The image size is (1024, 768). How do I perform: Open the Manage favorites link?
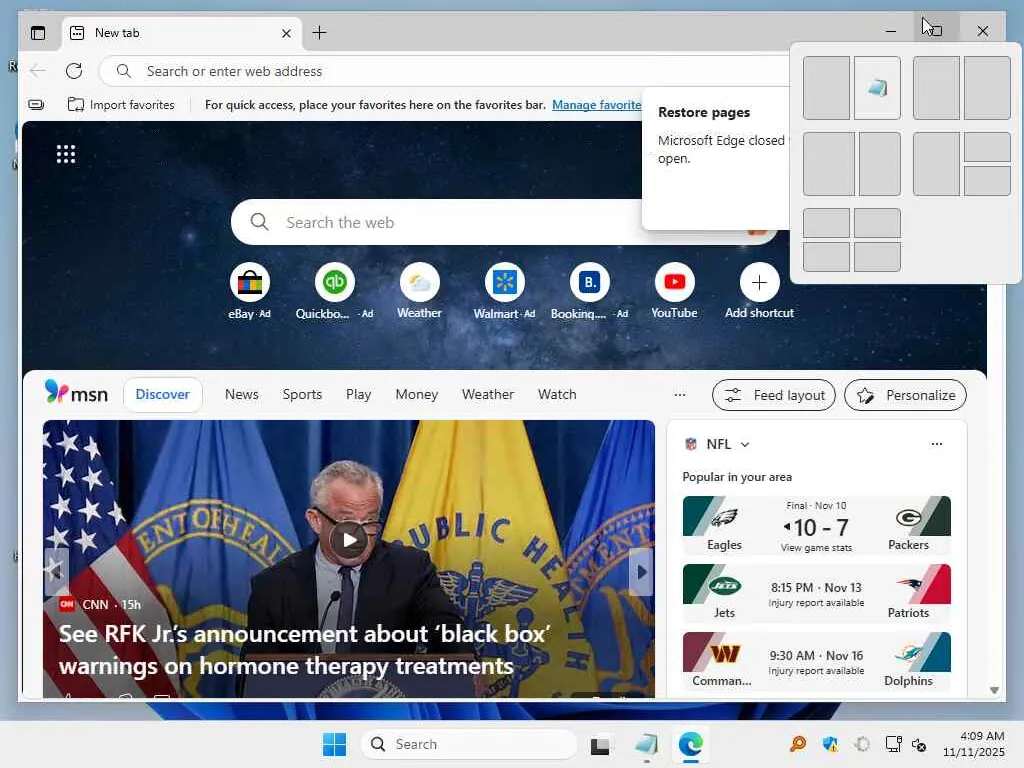pos(596,104)
